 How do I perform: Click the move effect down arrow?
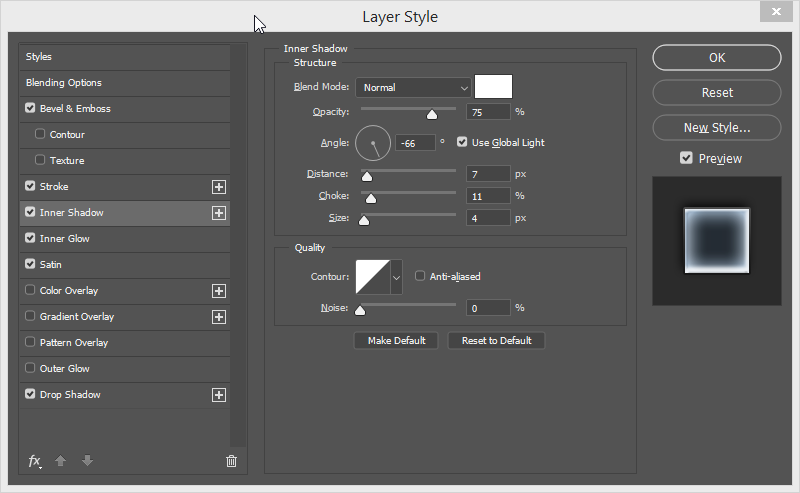[x=87, y=461]
